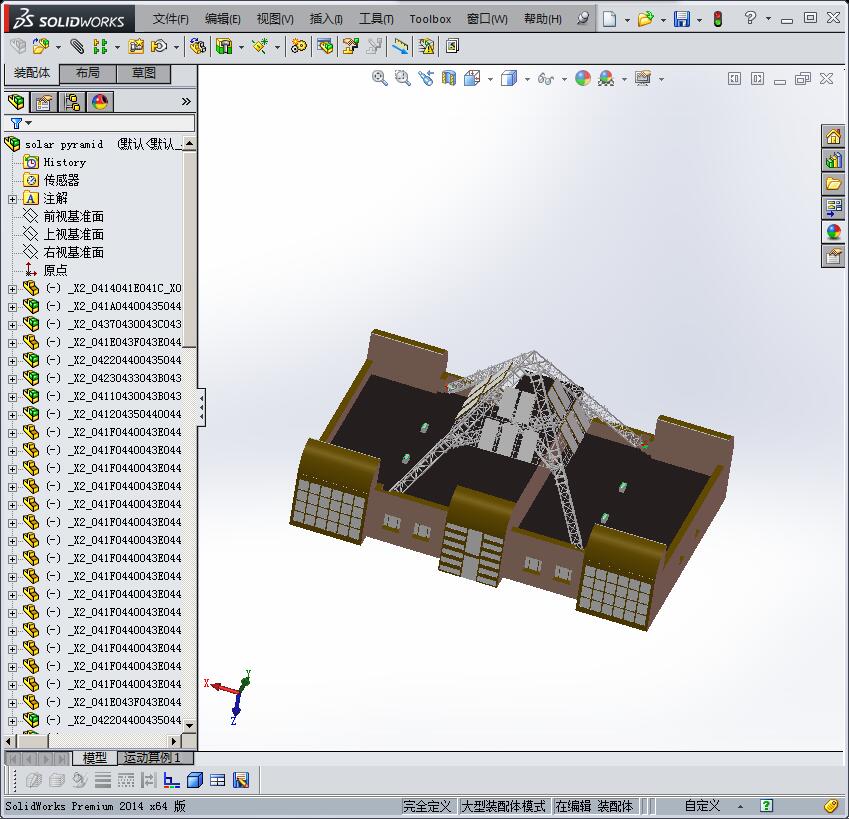
Task: Click the Mate paperclip icon
Action: [77, 47]
